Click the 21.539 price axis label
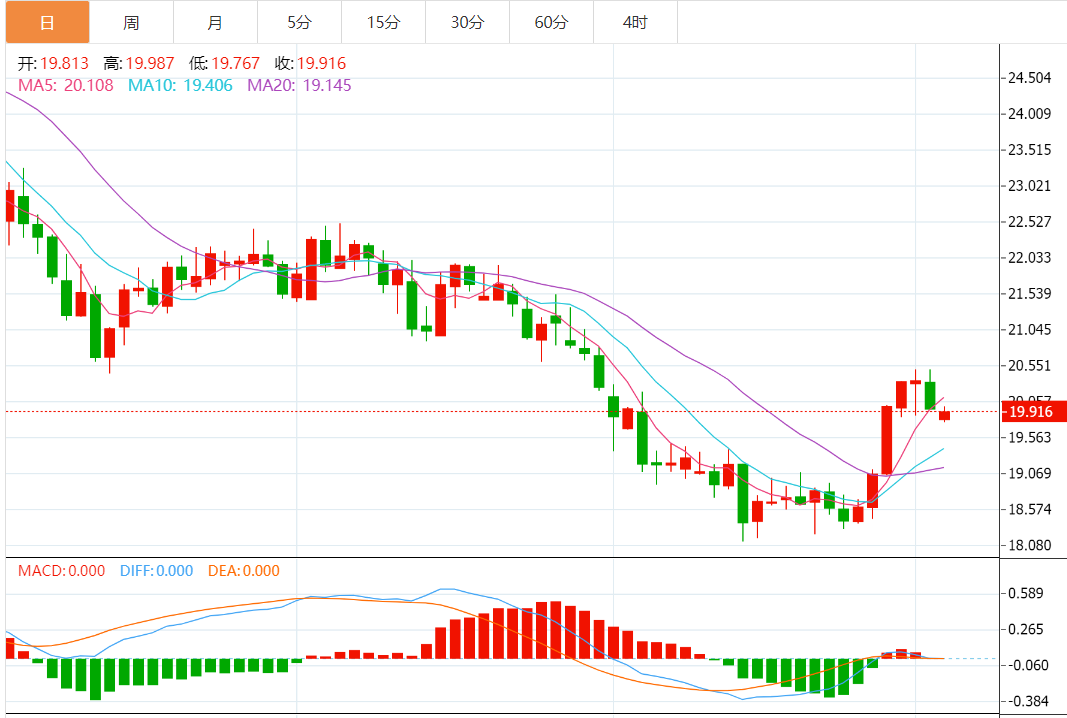 [x=1030, y=293]
